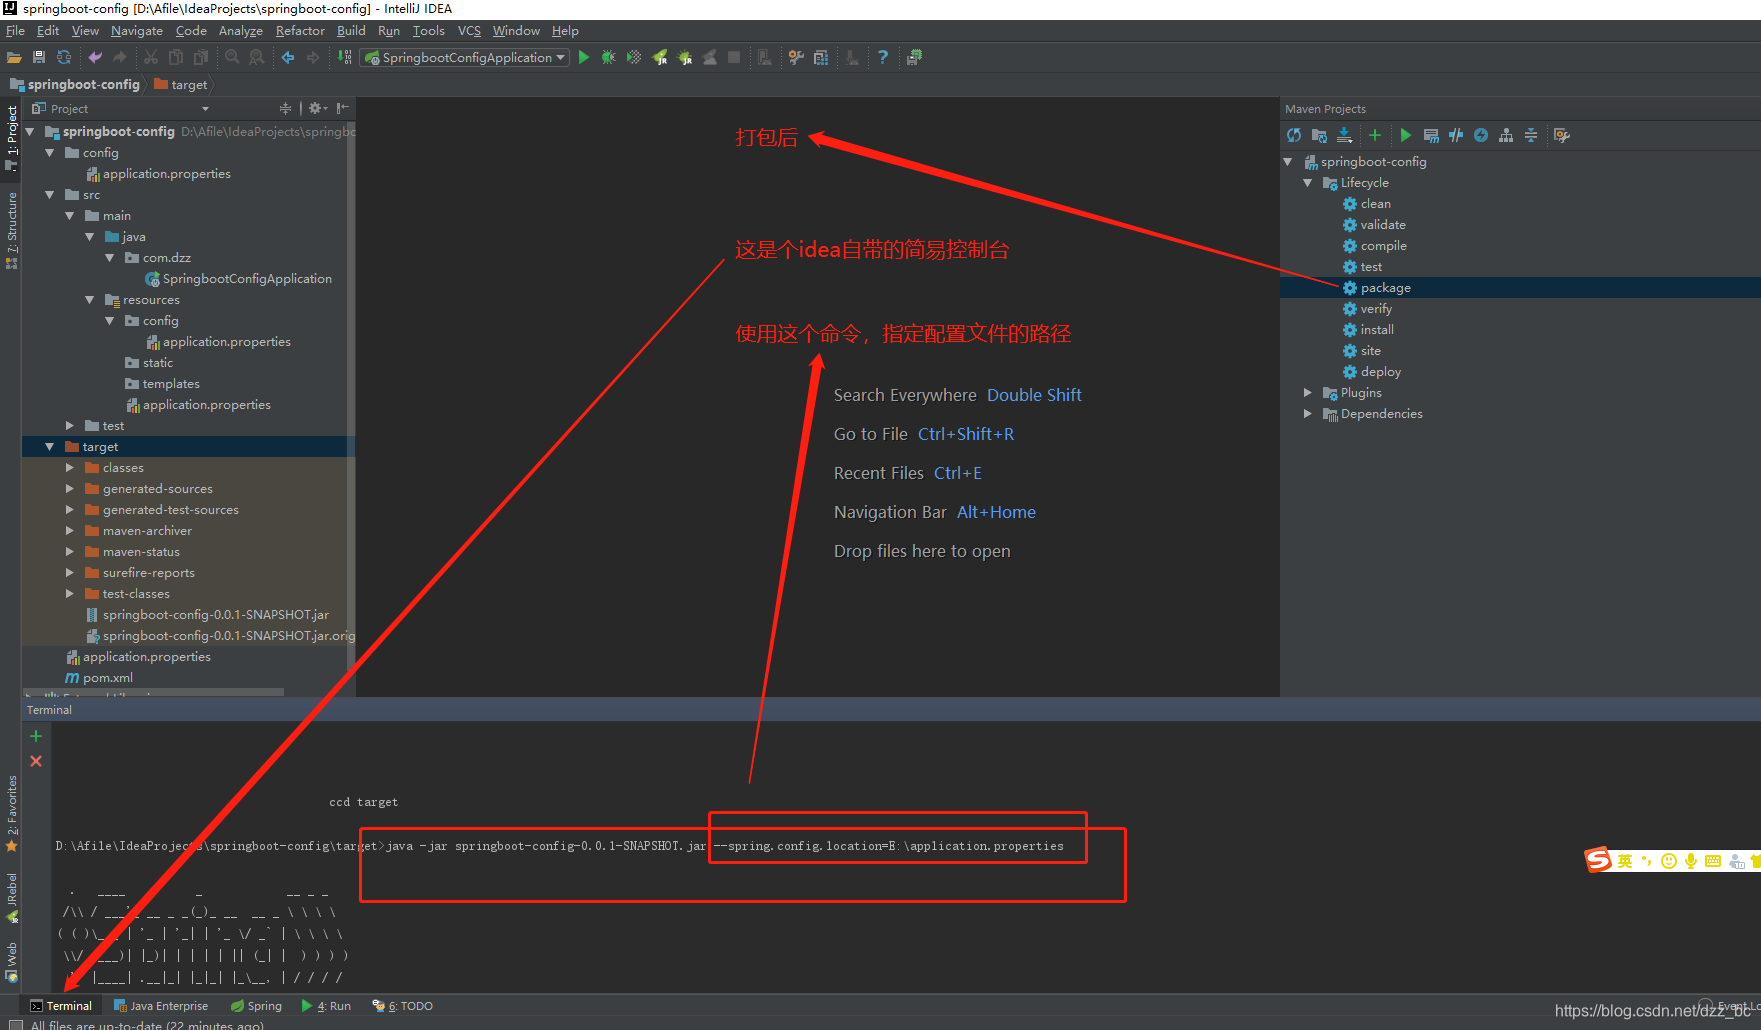Close terminal session red X
1761x1030 pixels.
[36, 761]
